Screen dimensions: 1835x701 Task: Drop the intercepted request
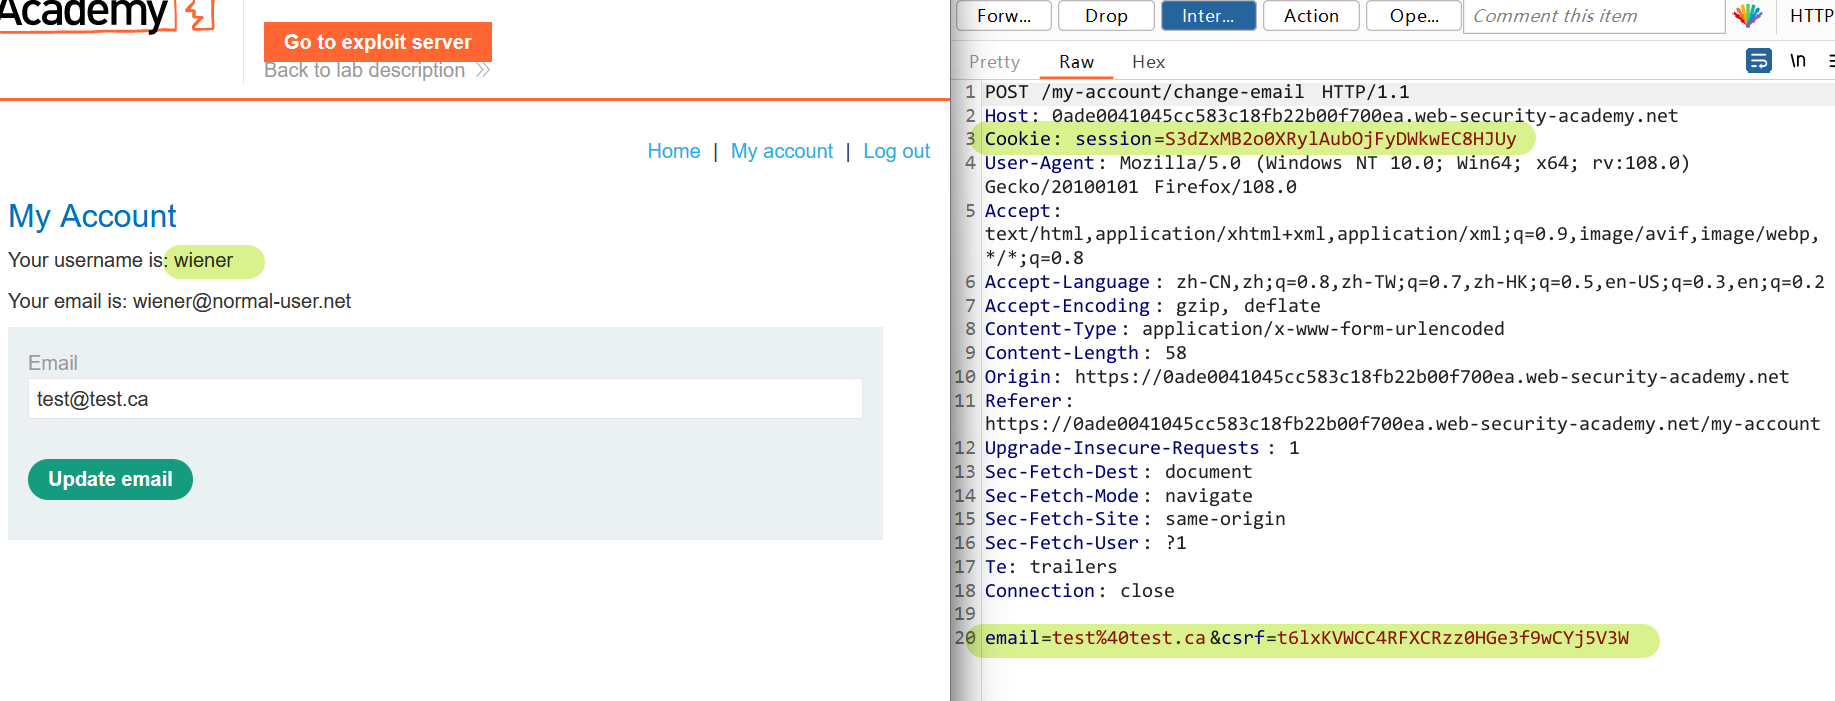click(1105, 16)
